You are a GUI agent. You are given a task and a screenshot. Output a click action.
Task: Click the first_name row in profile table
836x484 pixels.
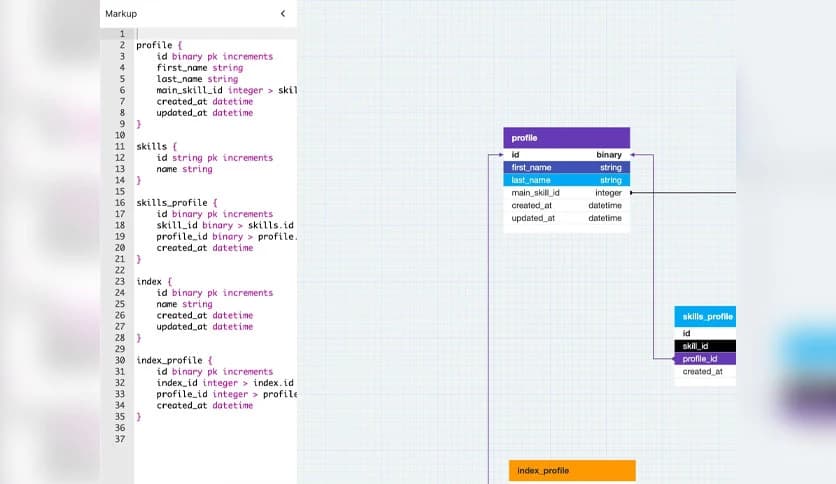566,168
